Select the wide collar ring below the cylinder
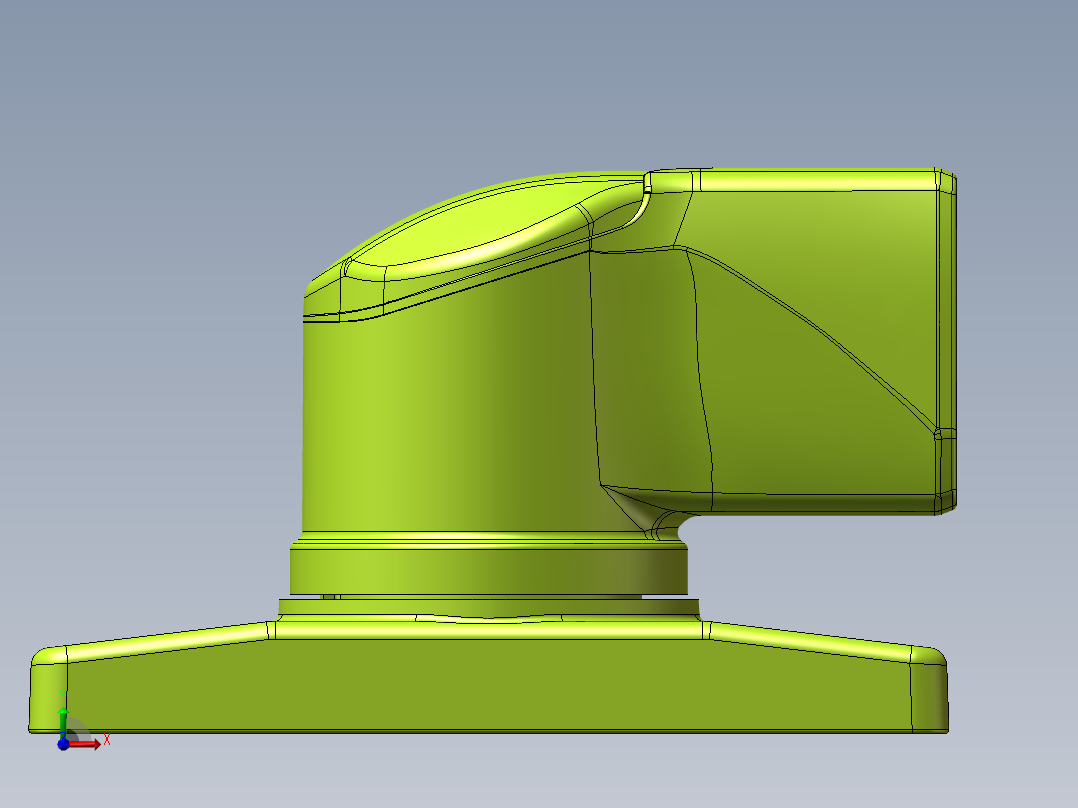The height and width of the screenshot is (808, 1078). point(488,570)
